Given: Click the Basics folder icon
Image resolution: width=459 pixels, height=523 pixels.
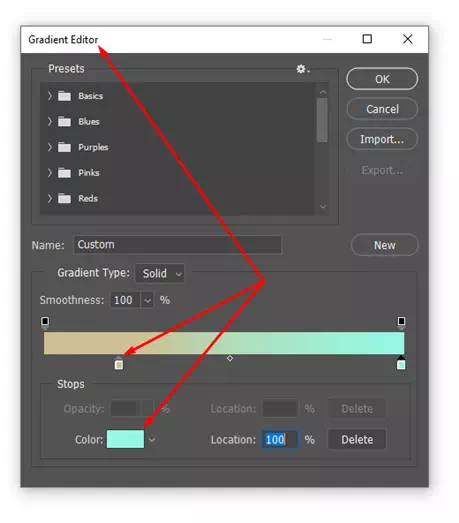Looking at the screenshot, I should [64, 96].
